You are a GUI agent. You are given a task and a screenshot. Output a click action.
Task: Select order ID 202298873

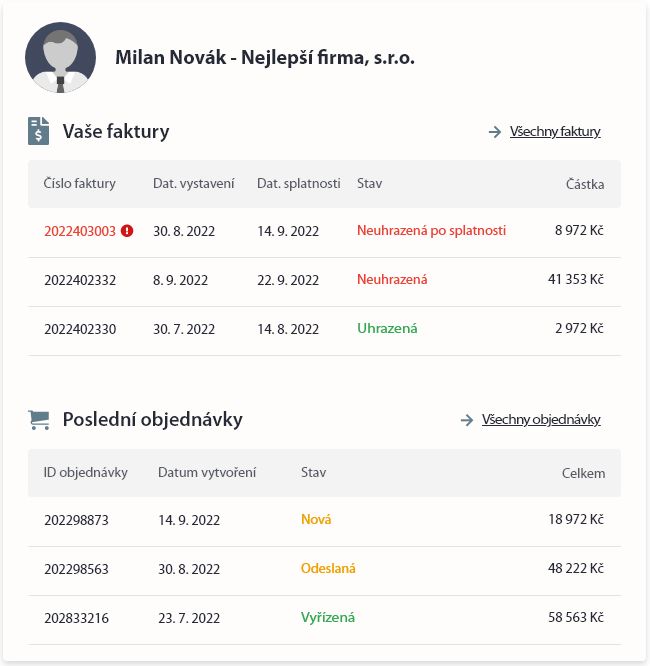[x=76, y=520]
